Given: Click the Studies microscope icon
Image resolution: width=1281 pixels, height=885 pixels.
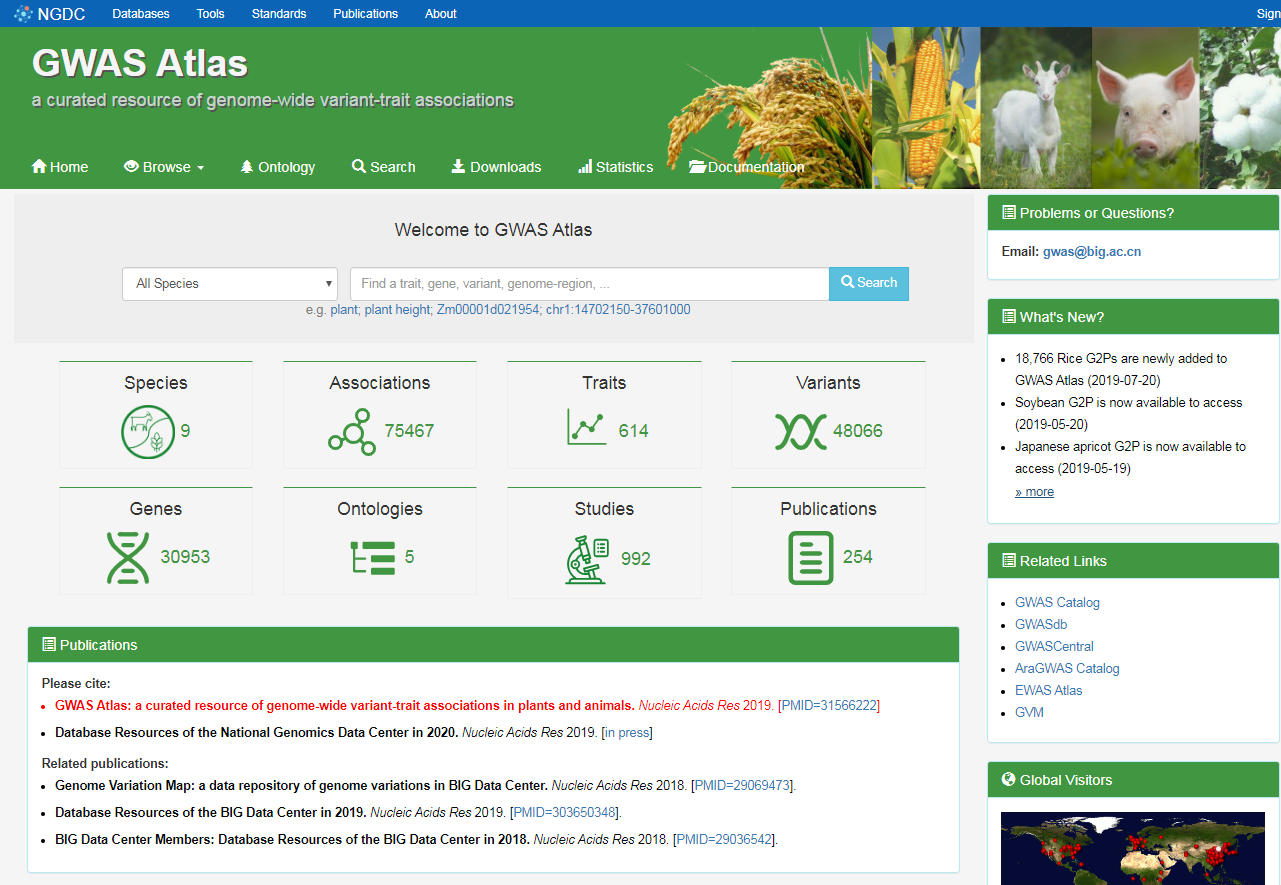Looking at the screenshot, I should tap(587, 559).
